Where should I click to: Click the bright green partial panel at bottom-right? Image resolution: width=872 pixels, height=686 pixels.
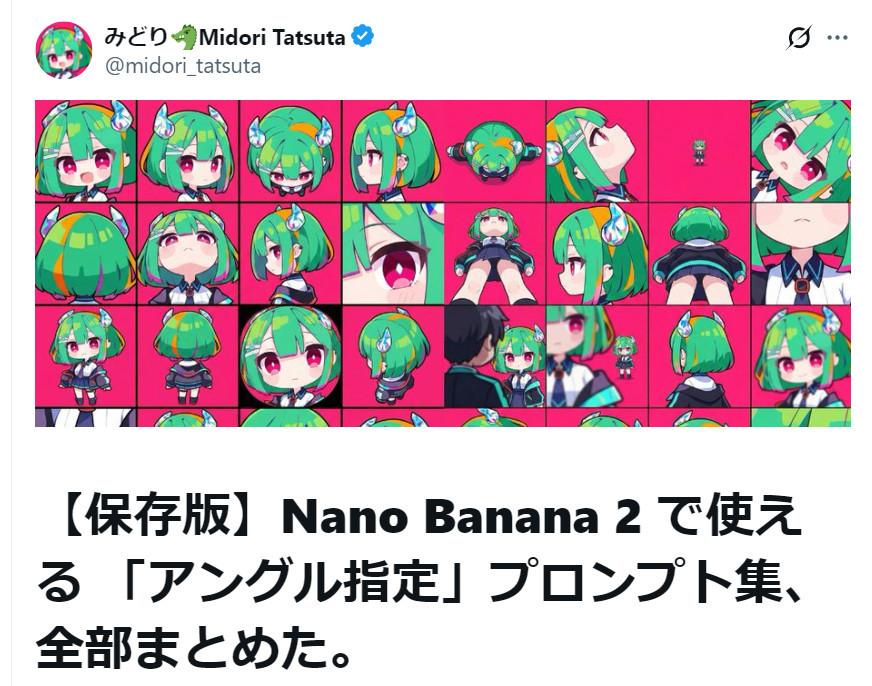click(814, 416)
